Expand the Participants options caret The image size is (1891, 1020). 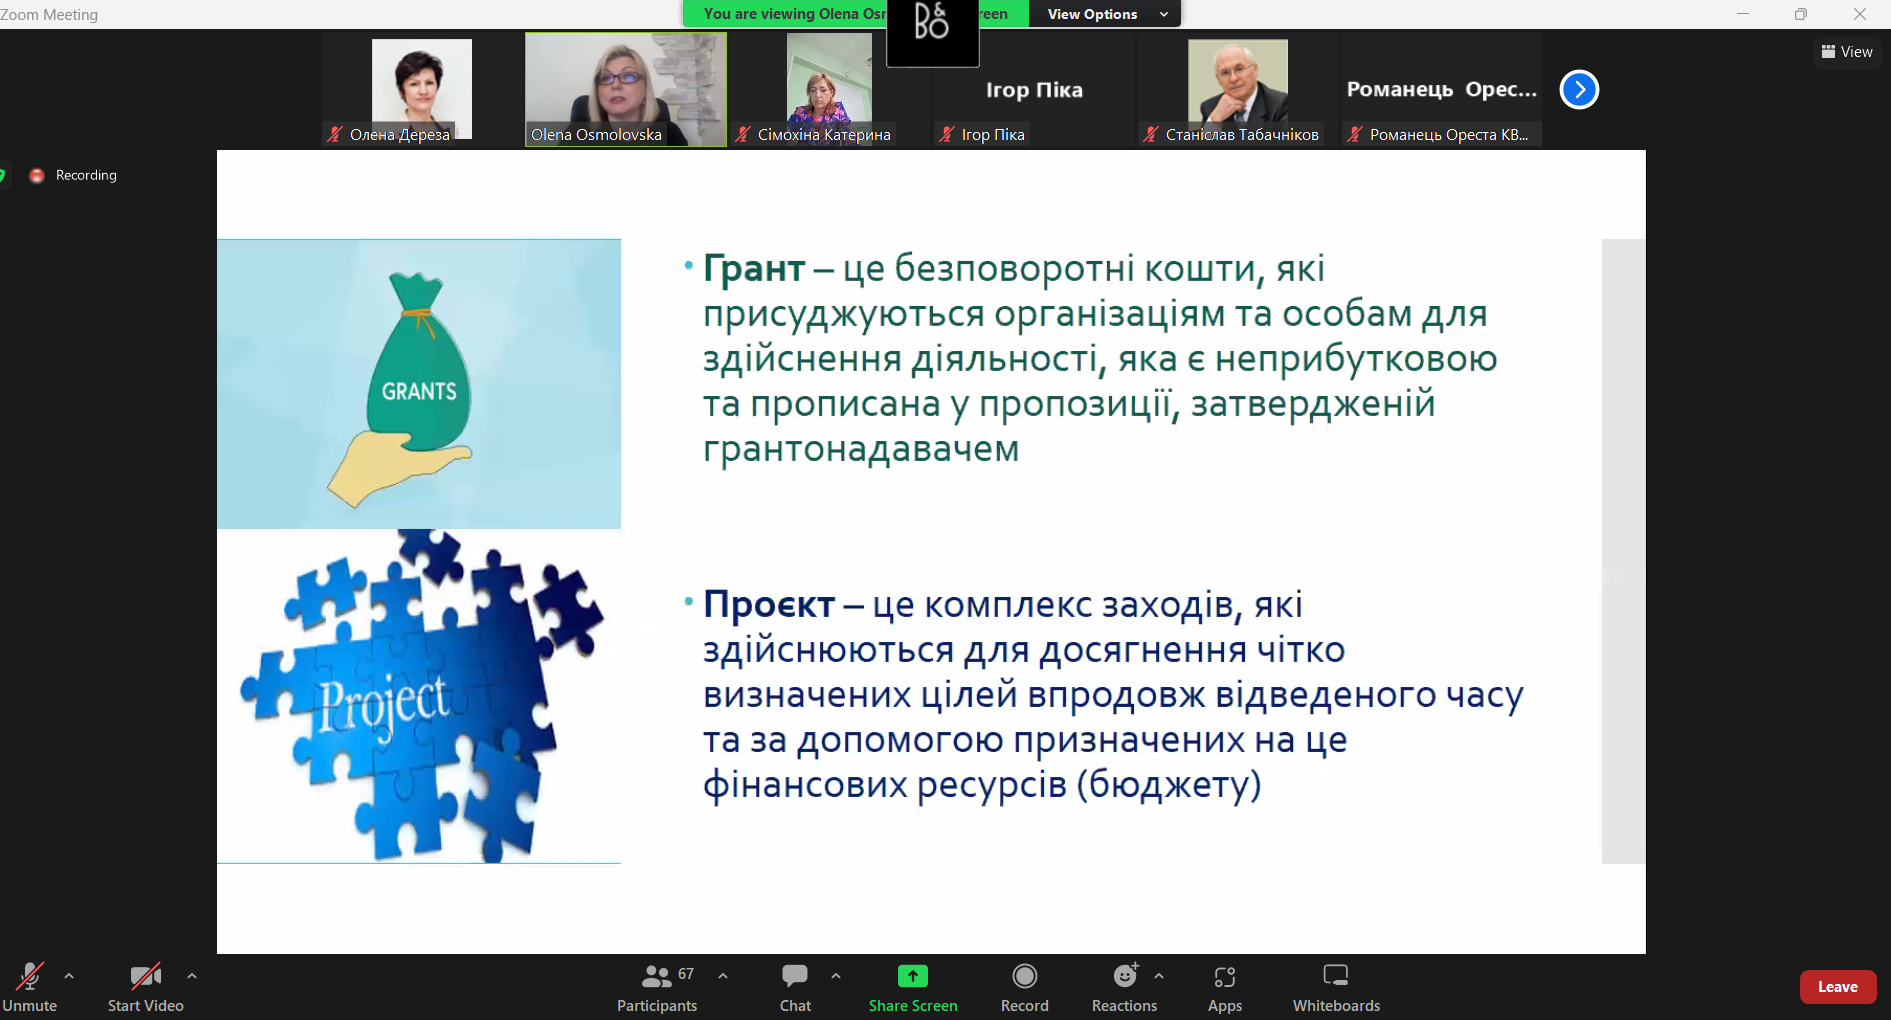point(723,976)
